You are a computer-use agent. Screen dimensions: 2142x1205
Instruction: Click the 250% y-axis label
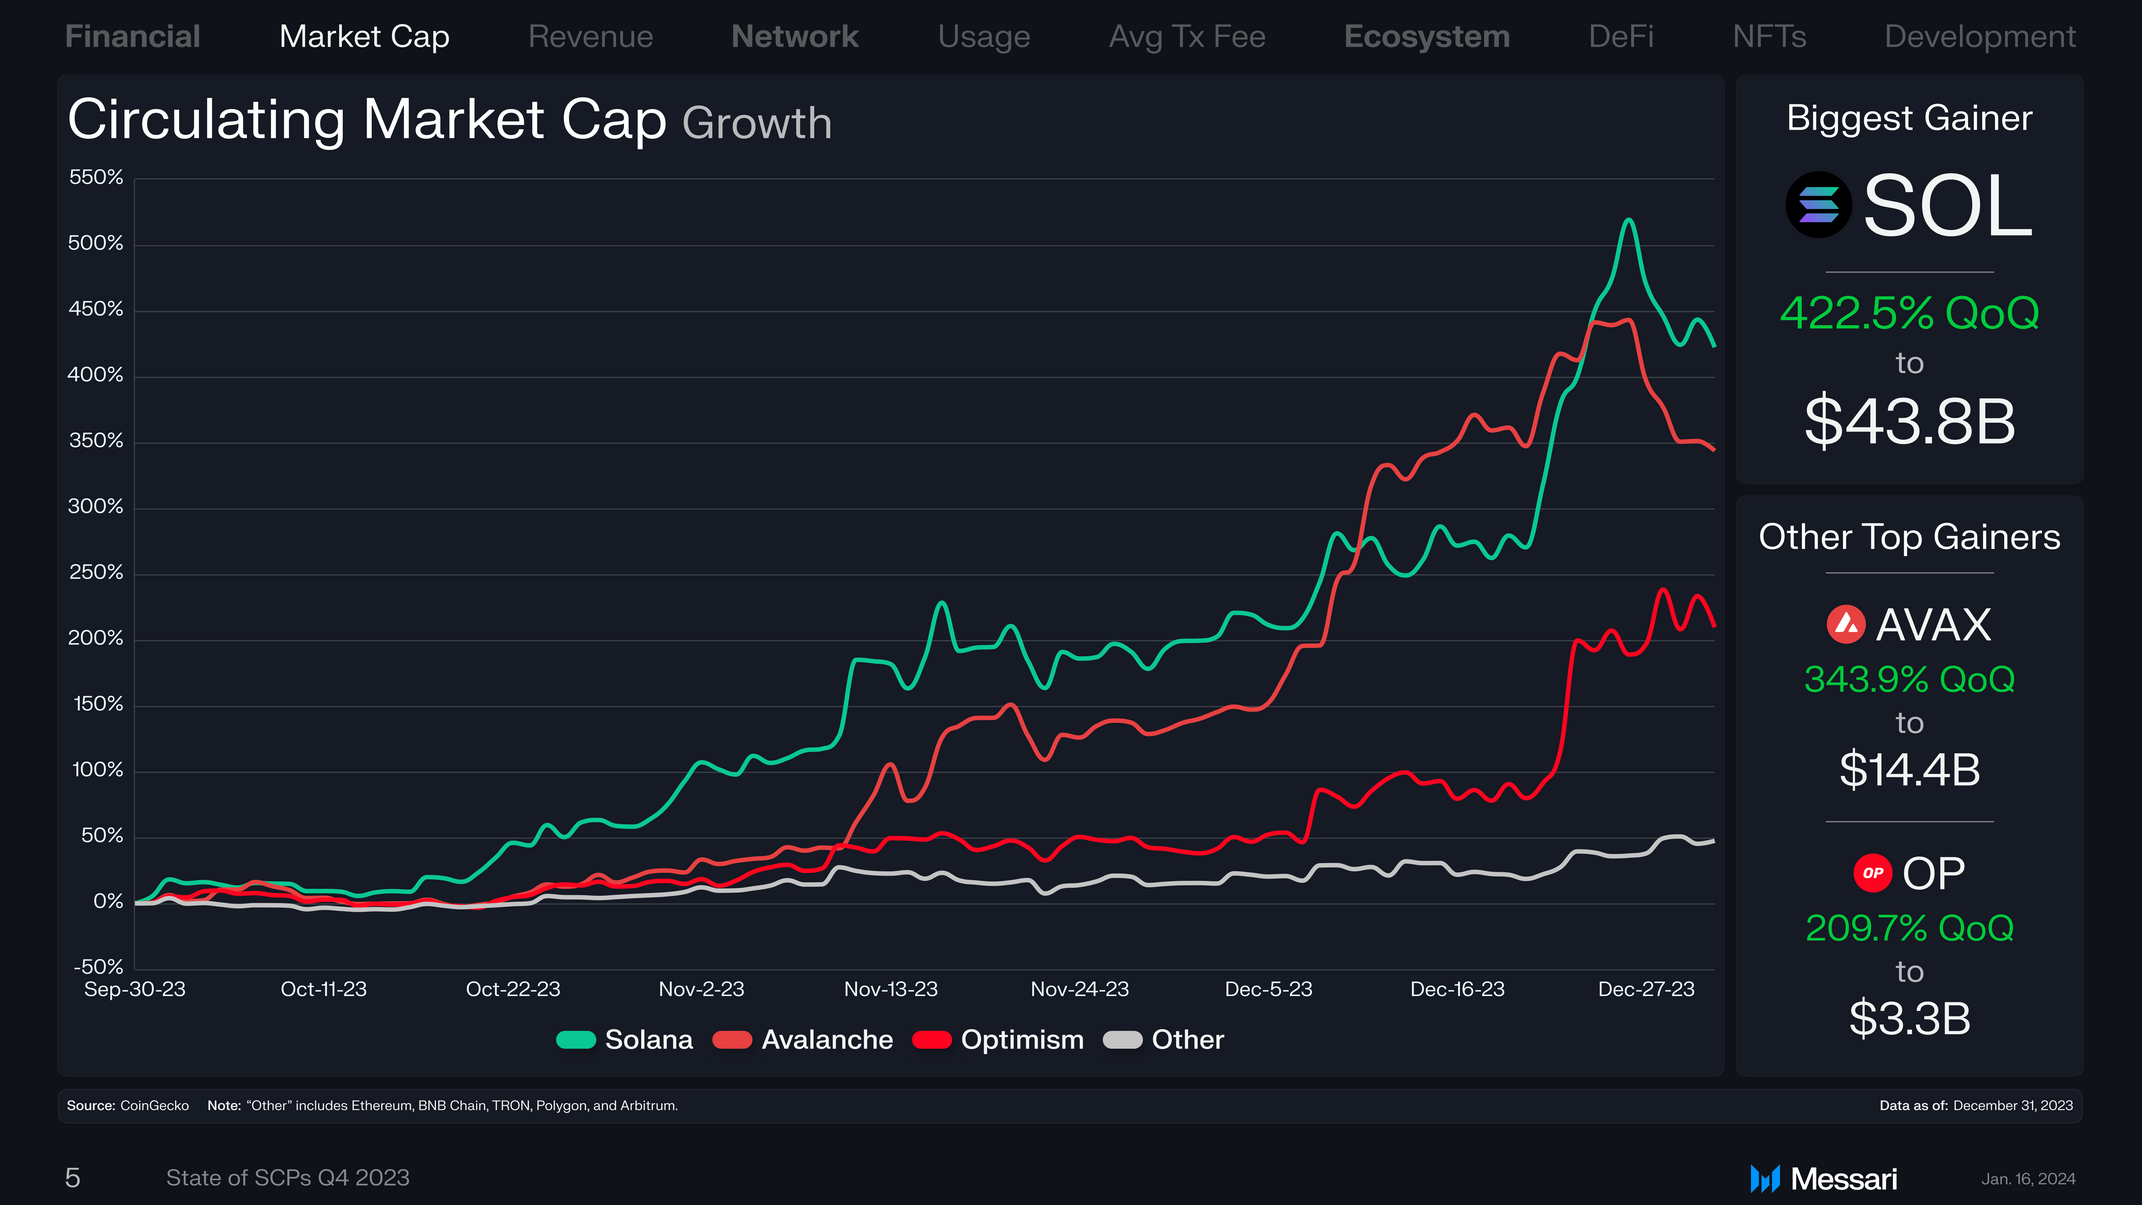coord(96,573)
